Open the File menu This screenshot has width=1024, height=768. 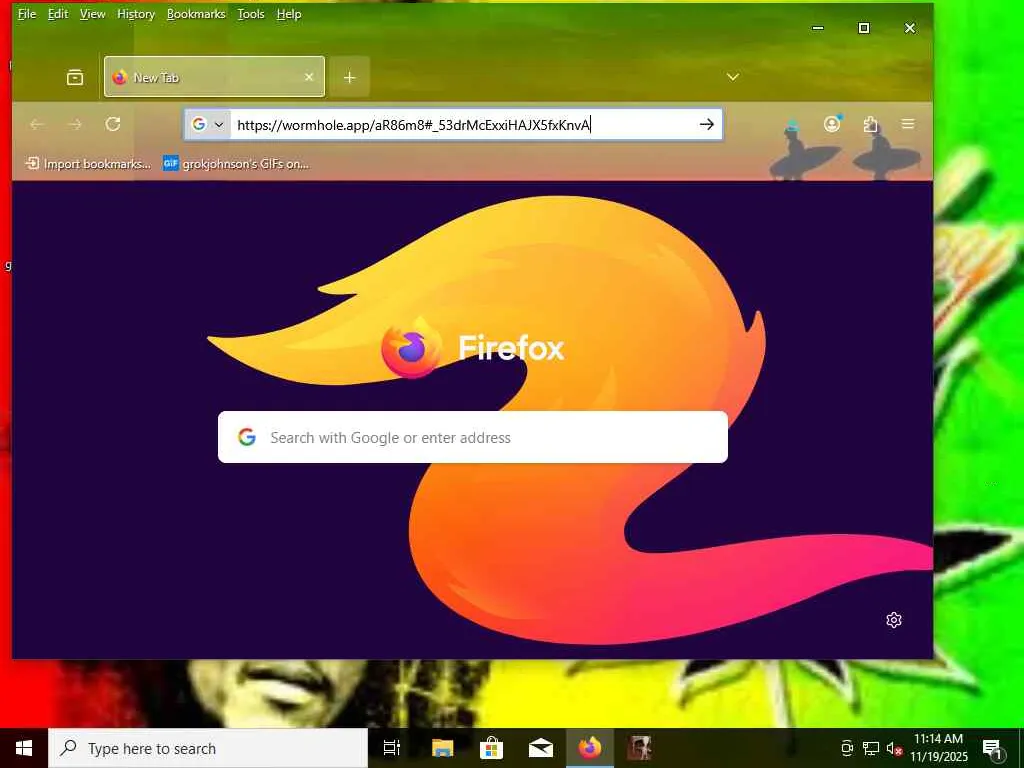(x=27, y=14)
